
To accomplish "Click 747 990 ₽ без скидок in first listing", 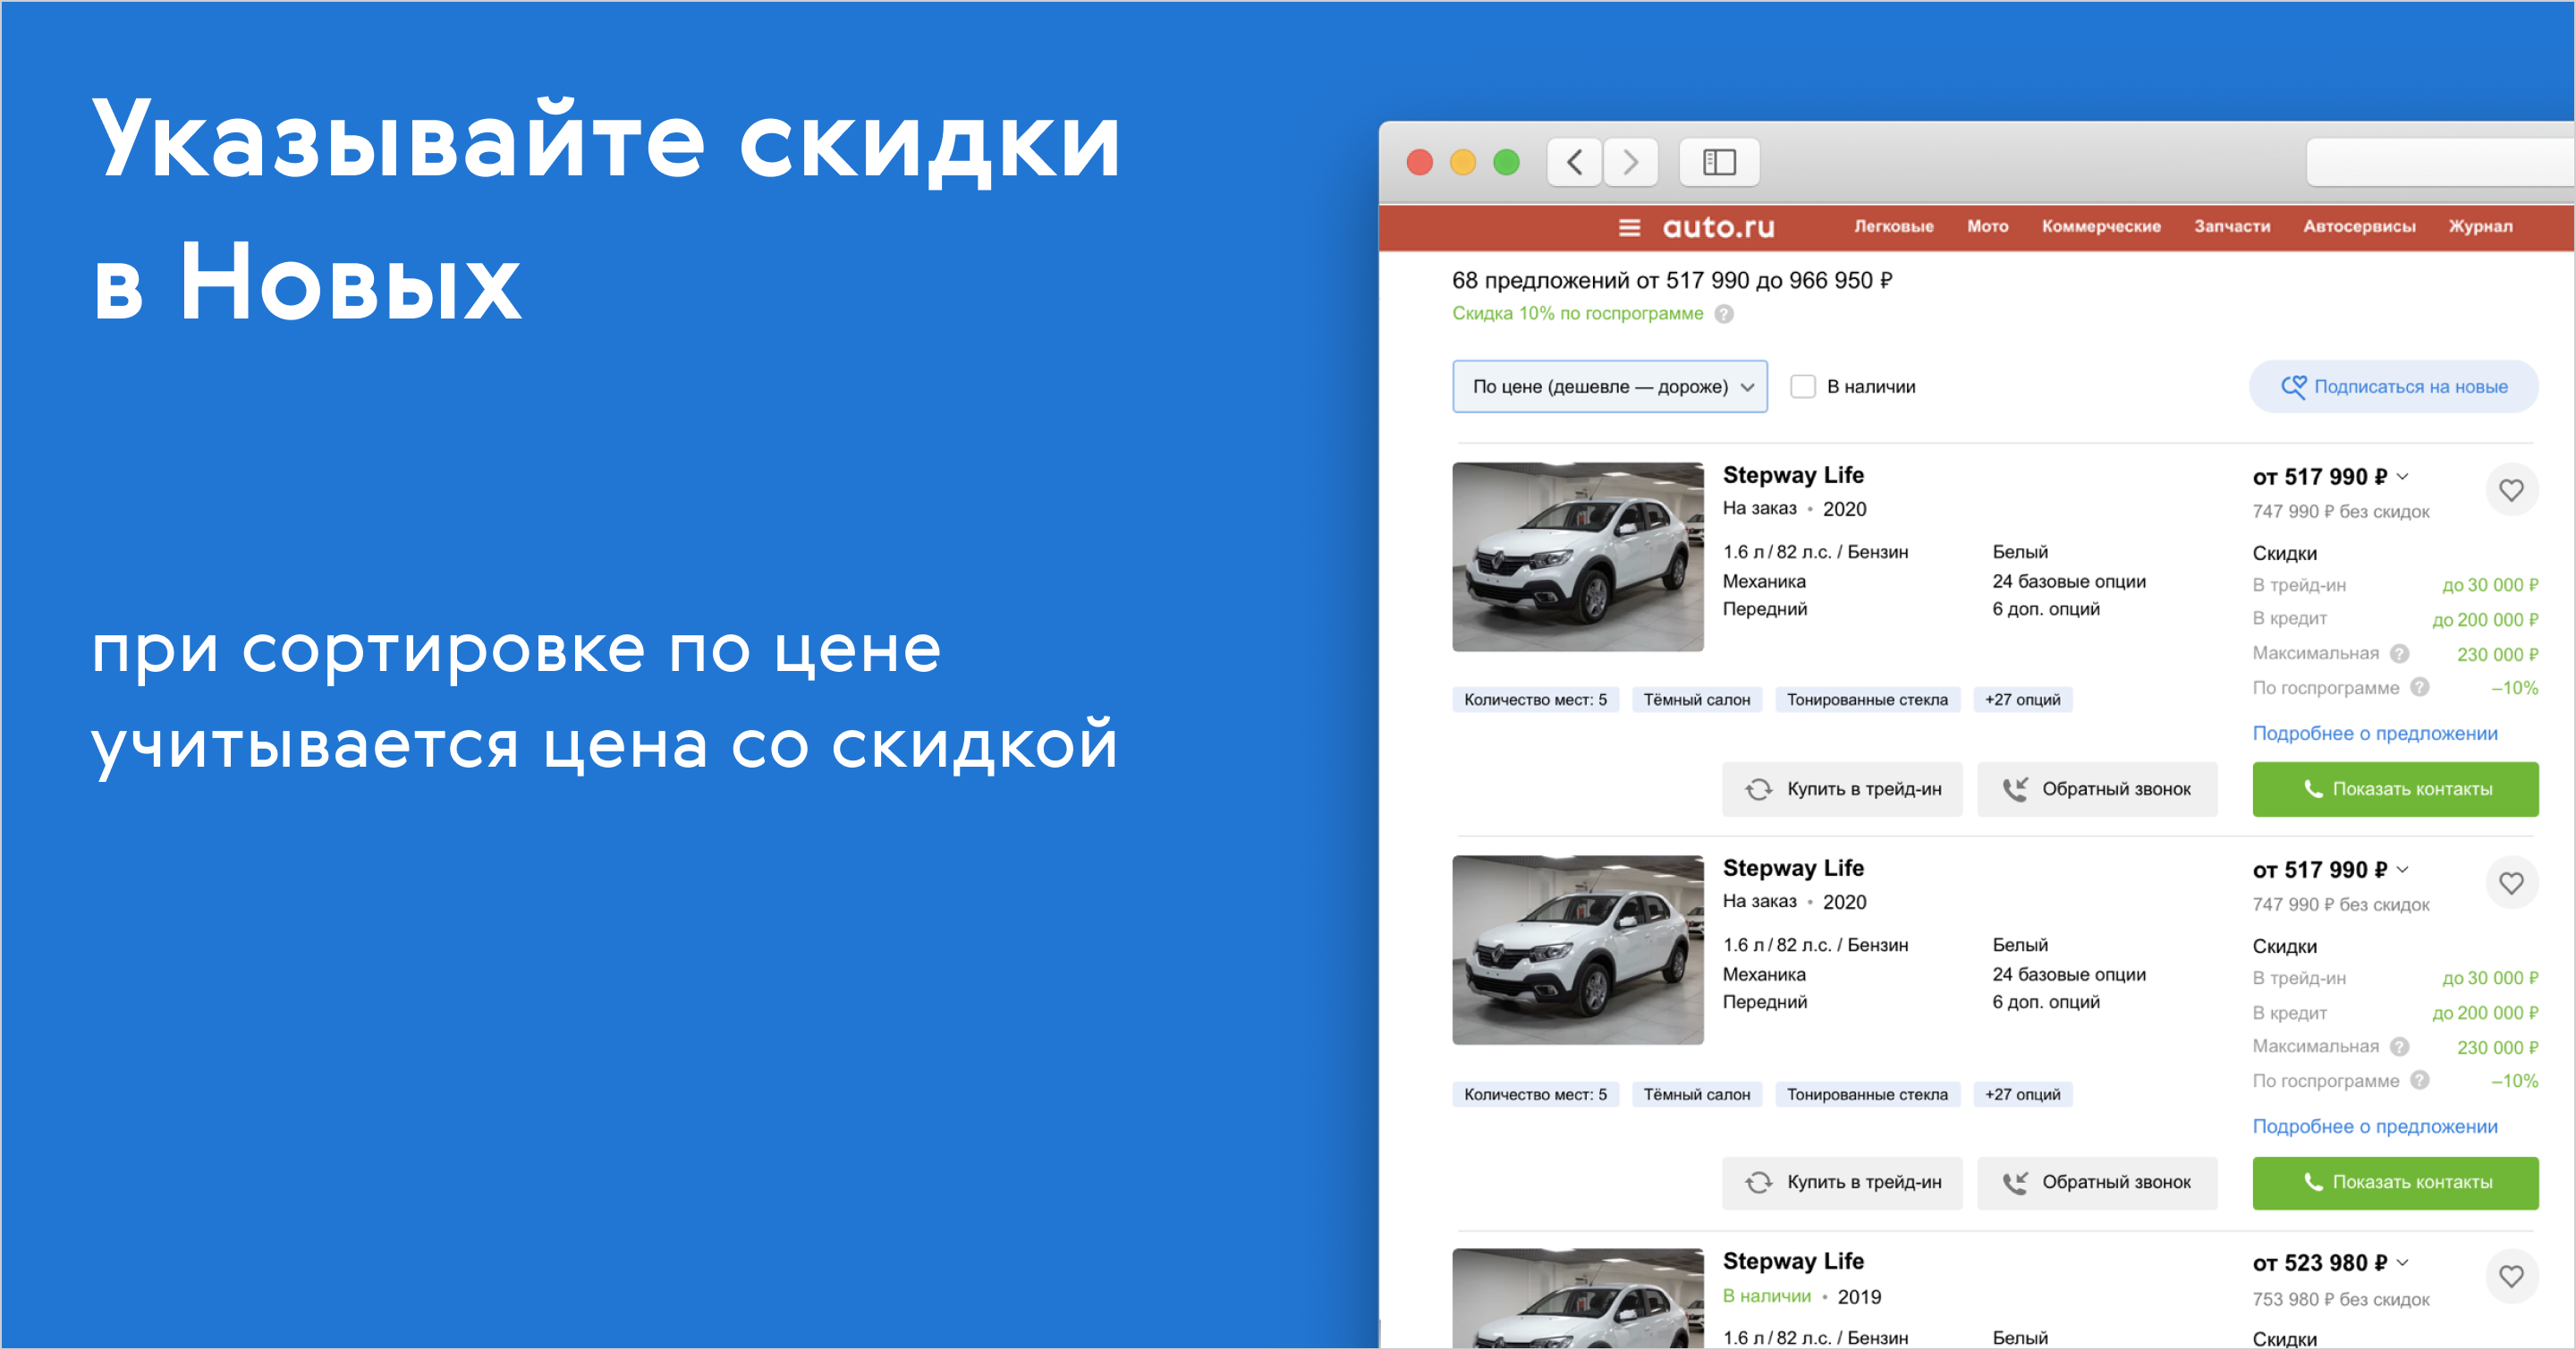I will coord(2340,512).
